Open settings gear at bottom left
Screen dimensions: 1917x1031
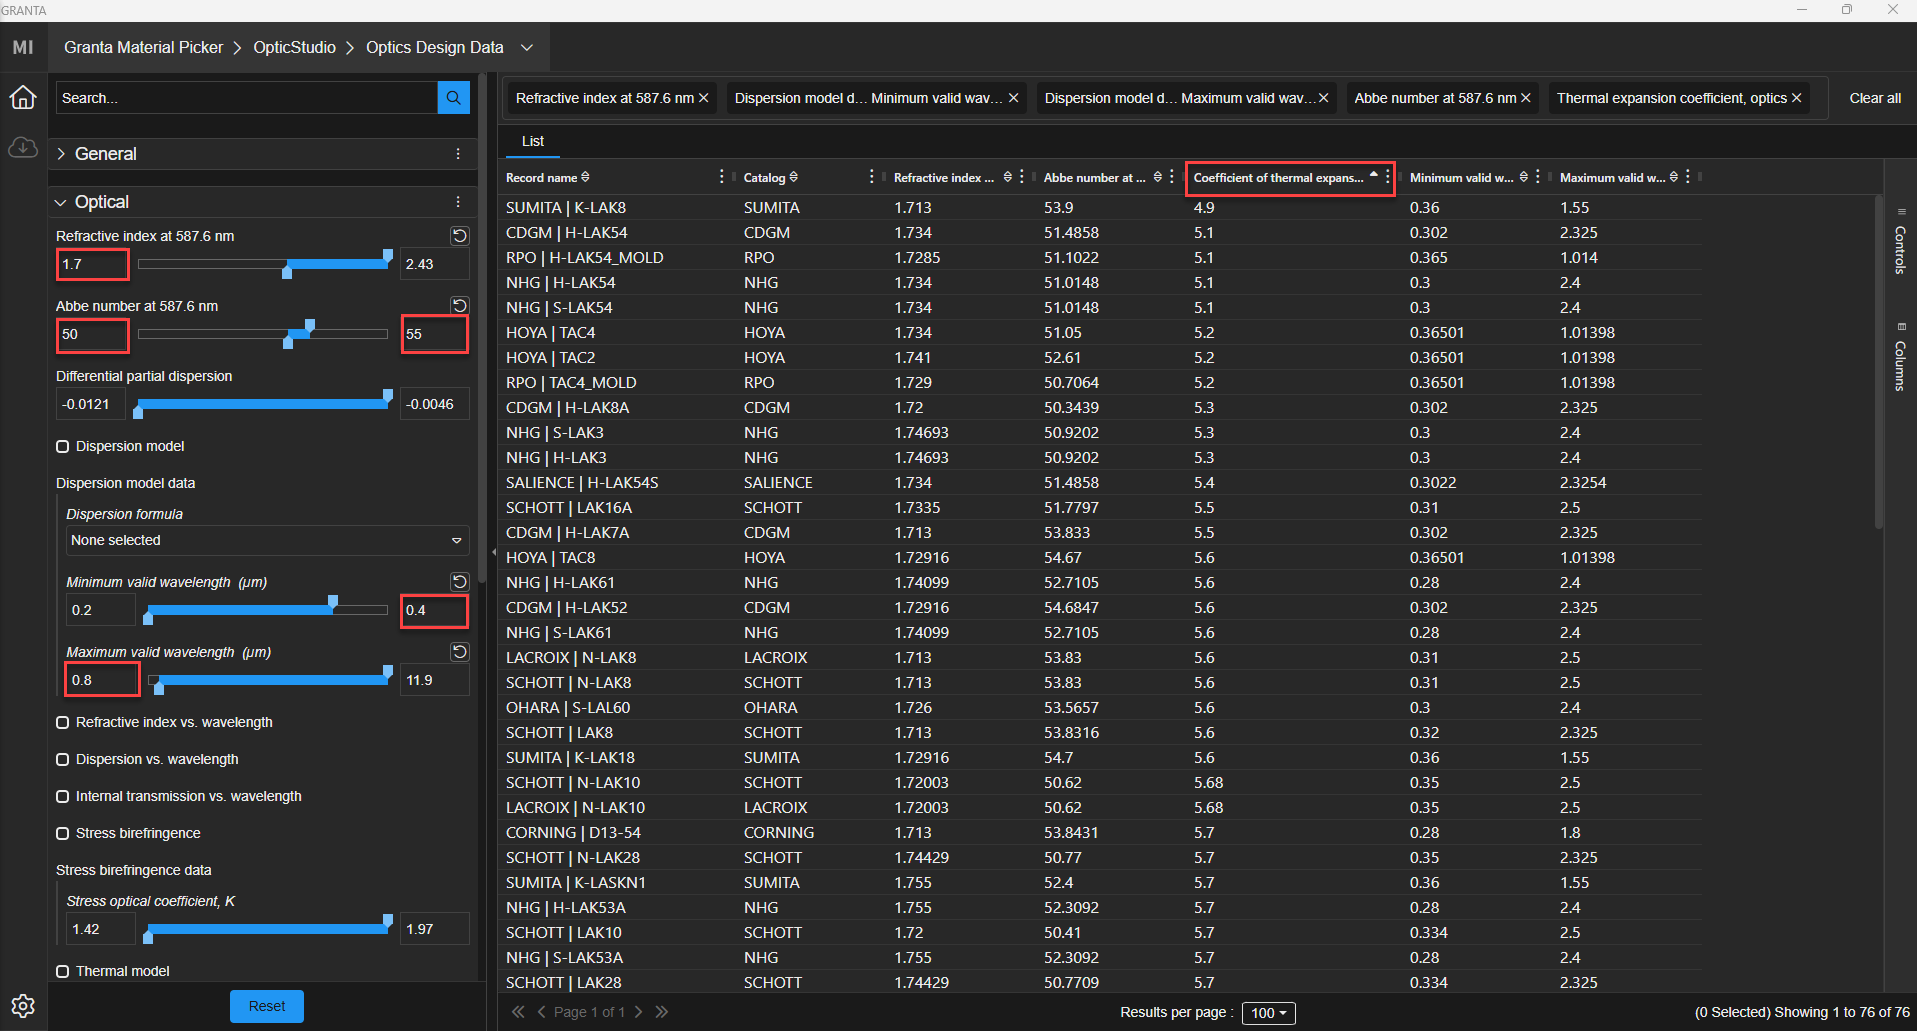click(23, 1006)
